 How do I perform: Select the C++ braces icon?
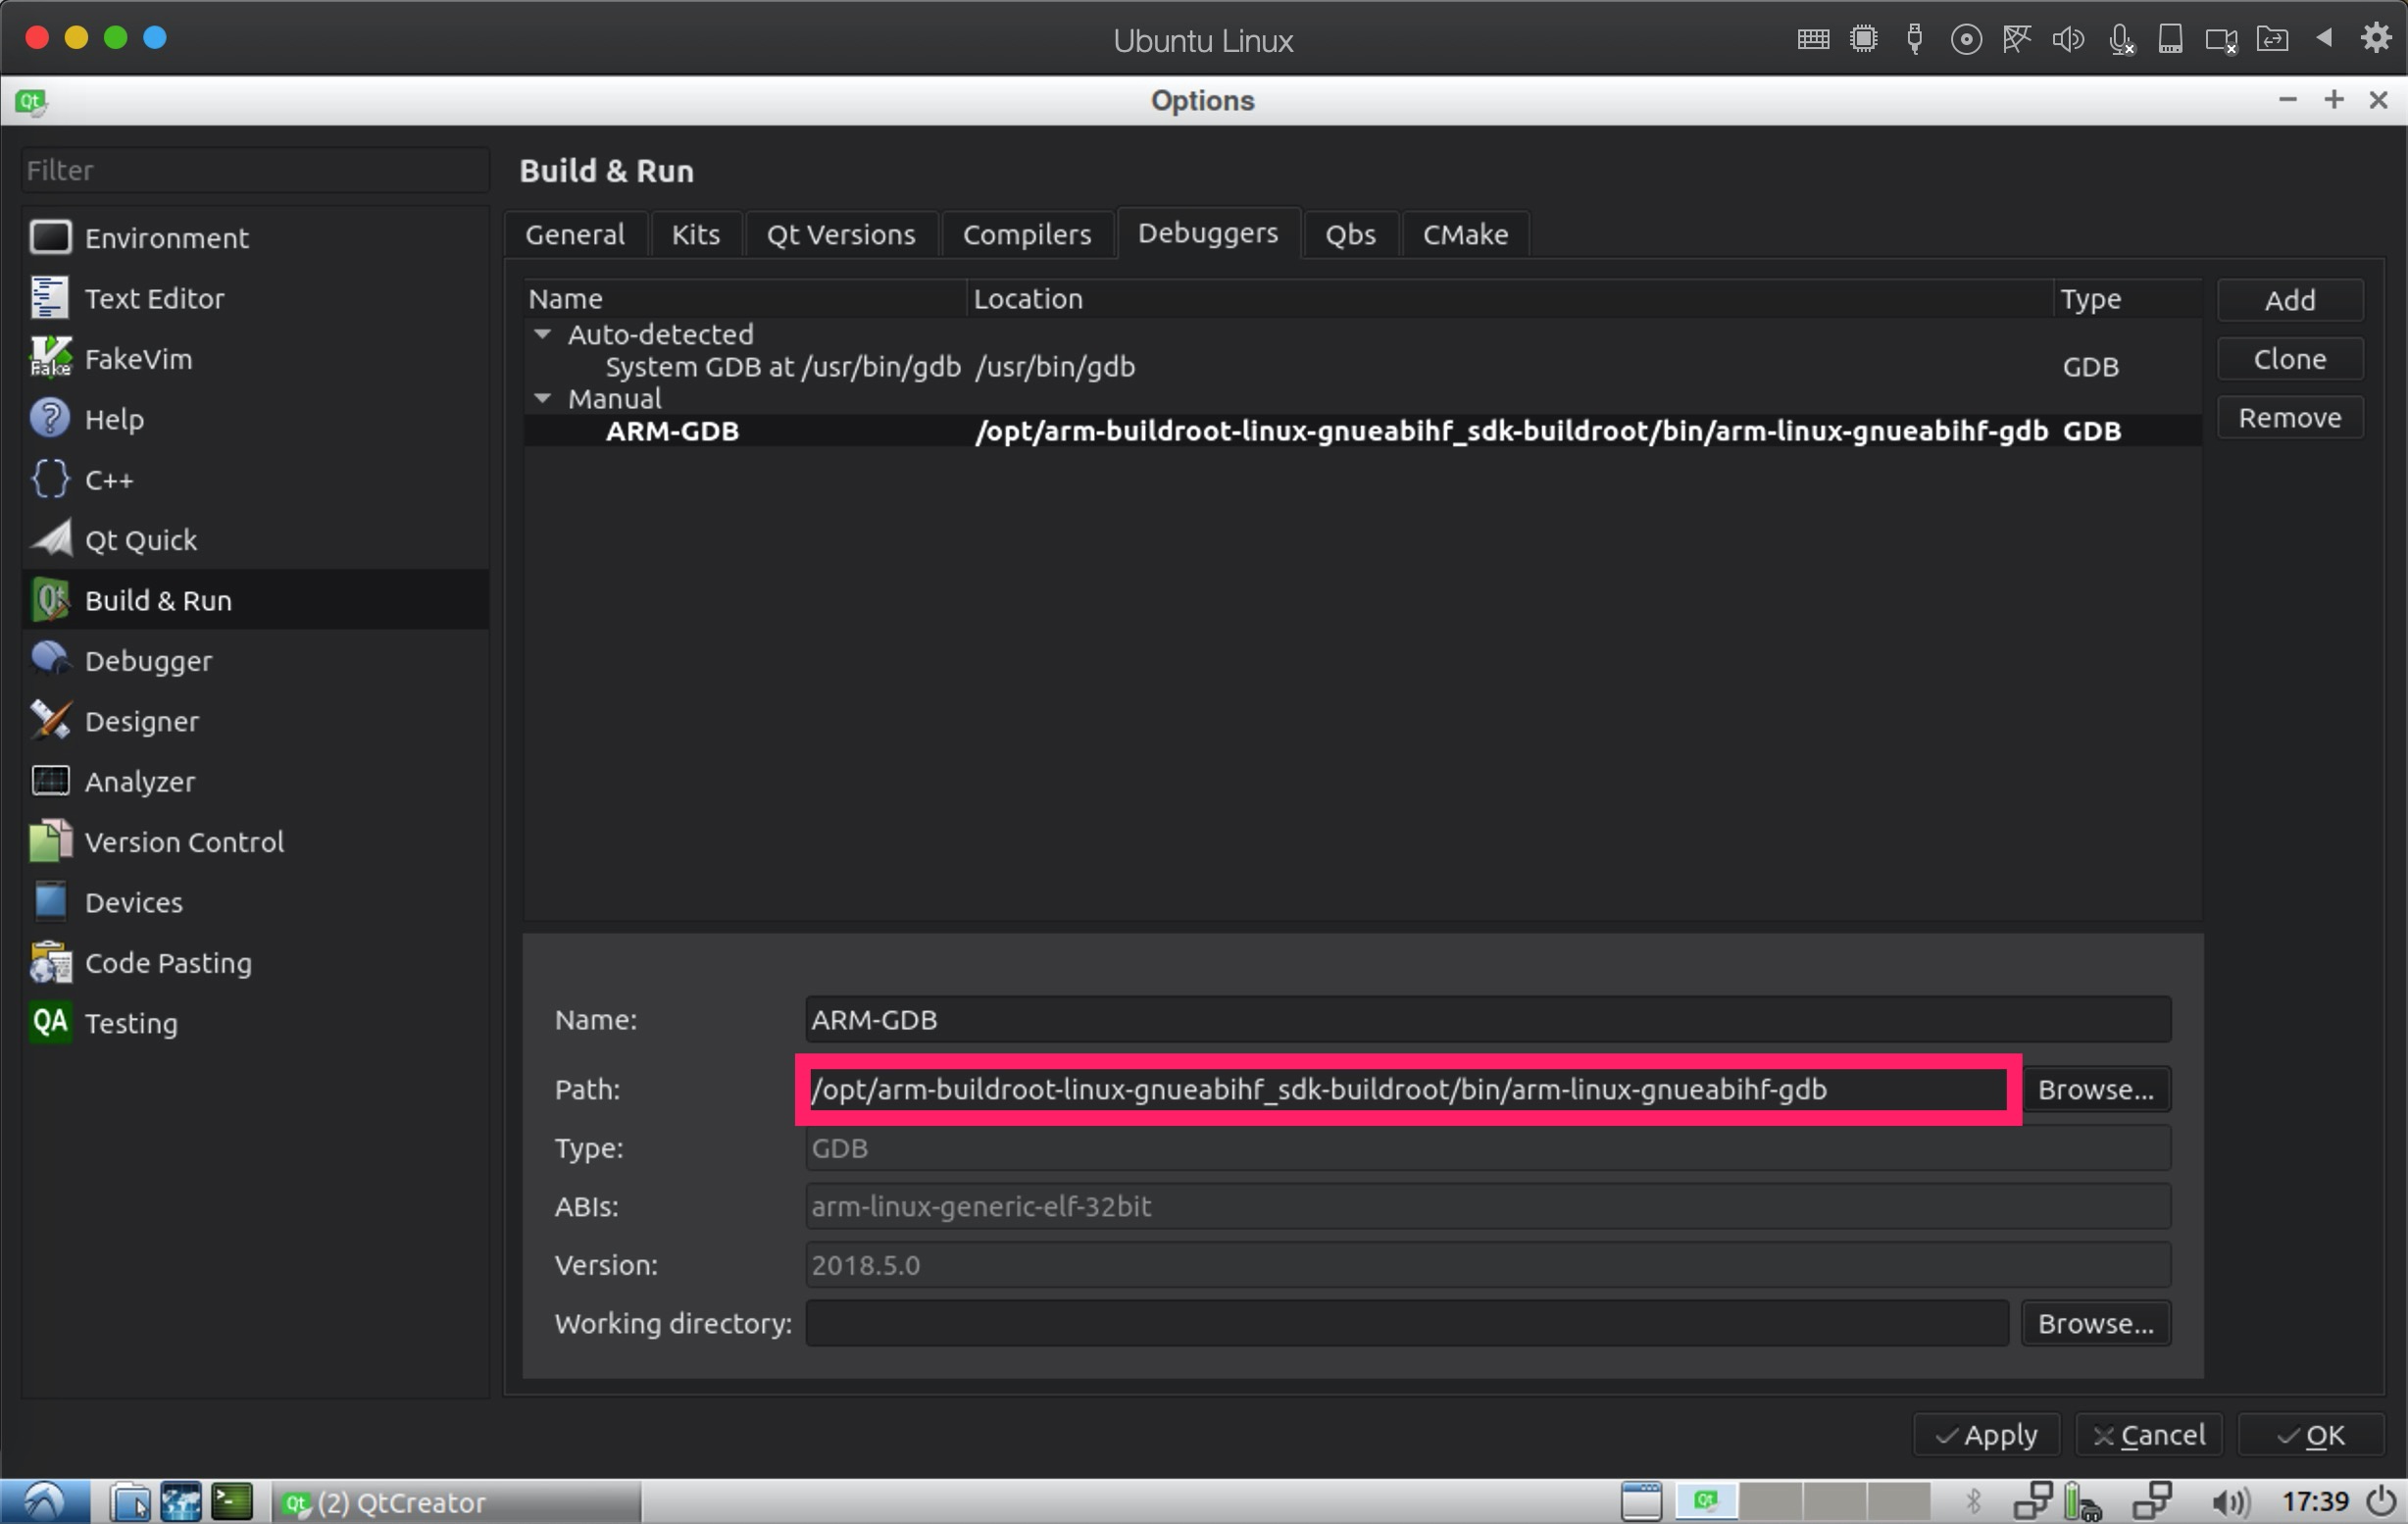[x=50, y=479]
